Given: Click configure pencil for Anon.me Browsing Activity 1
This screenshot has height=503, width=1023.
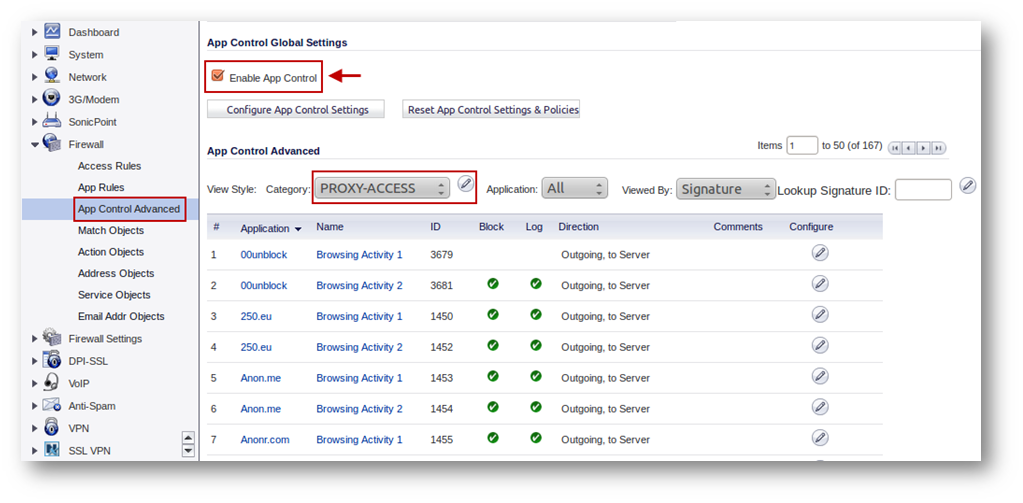Looking at the screenshot, I should point(820,377).
